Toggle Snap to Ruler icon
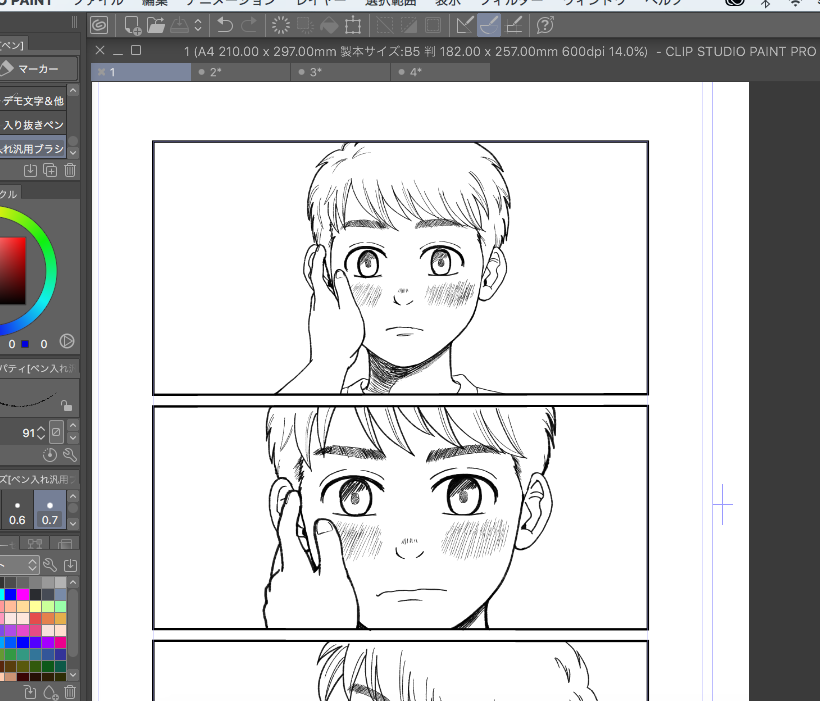 465,25
